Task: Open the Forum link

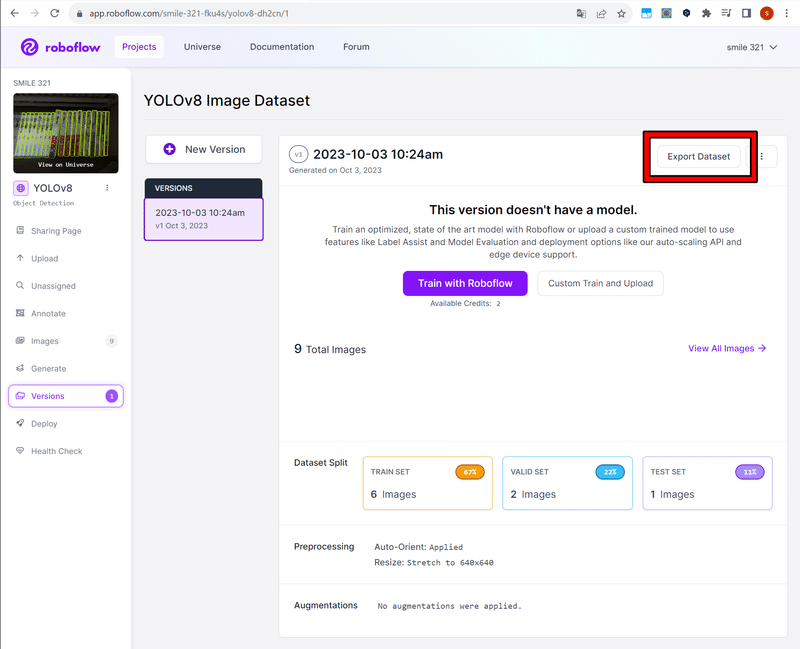Action: 356,47
